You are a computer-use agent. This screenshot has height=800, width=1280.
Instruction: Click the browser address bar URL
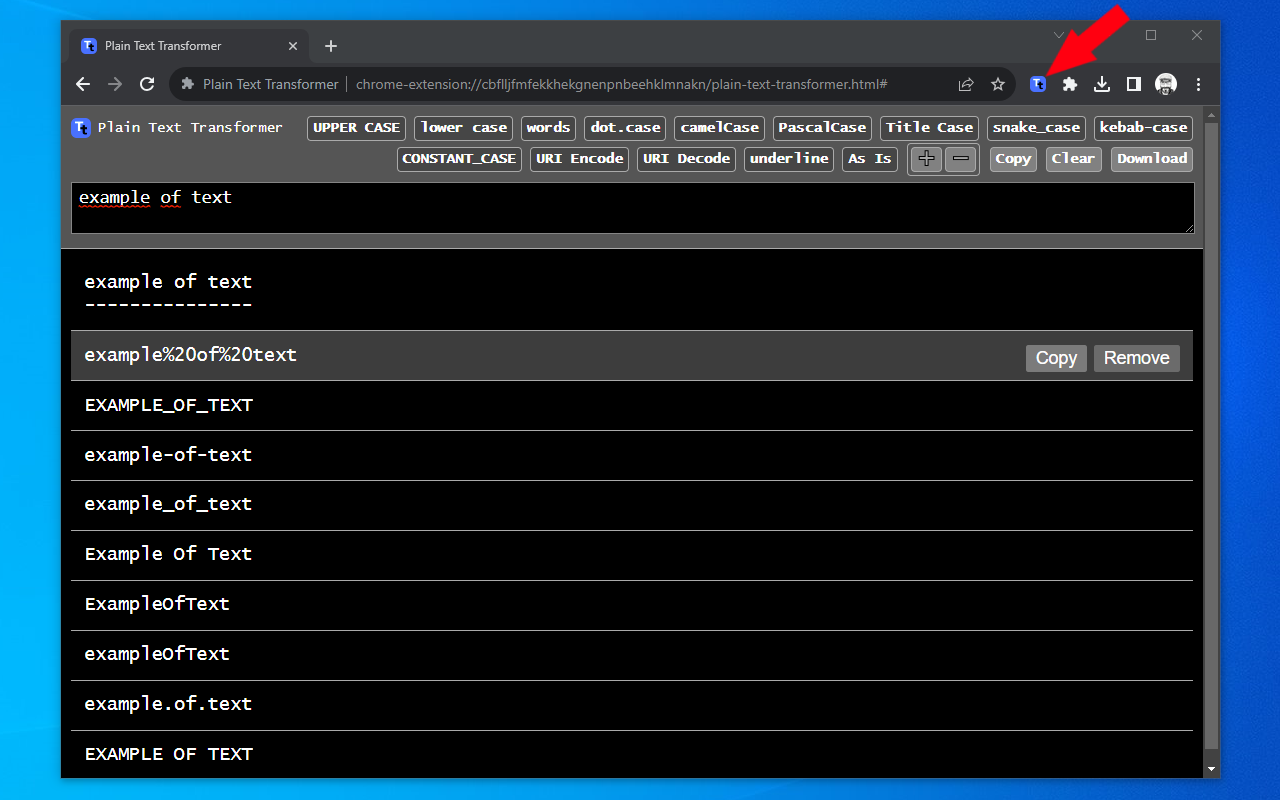click(x=621, y=84)
